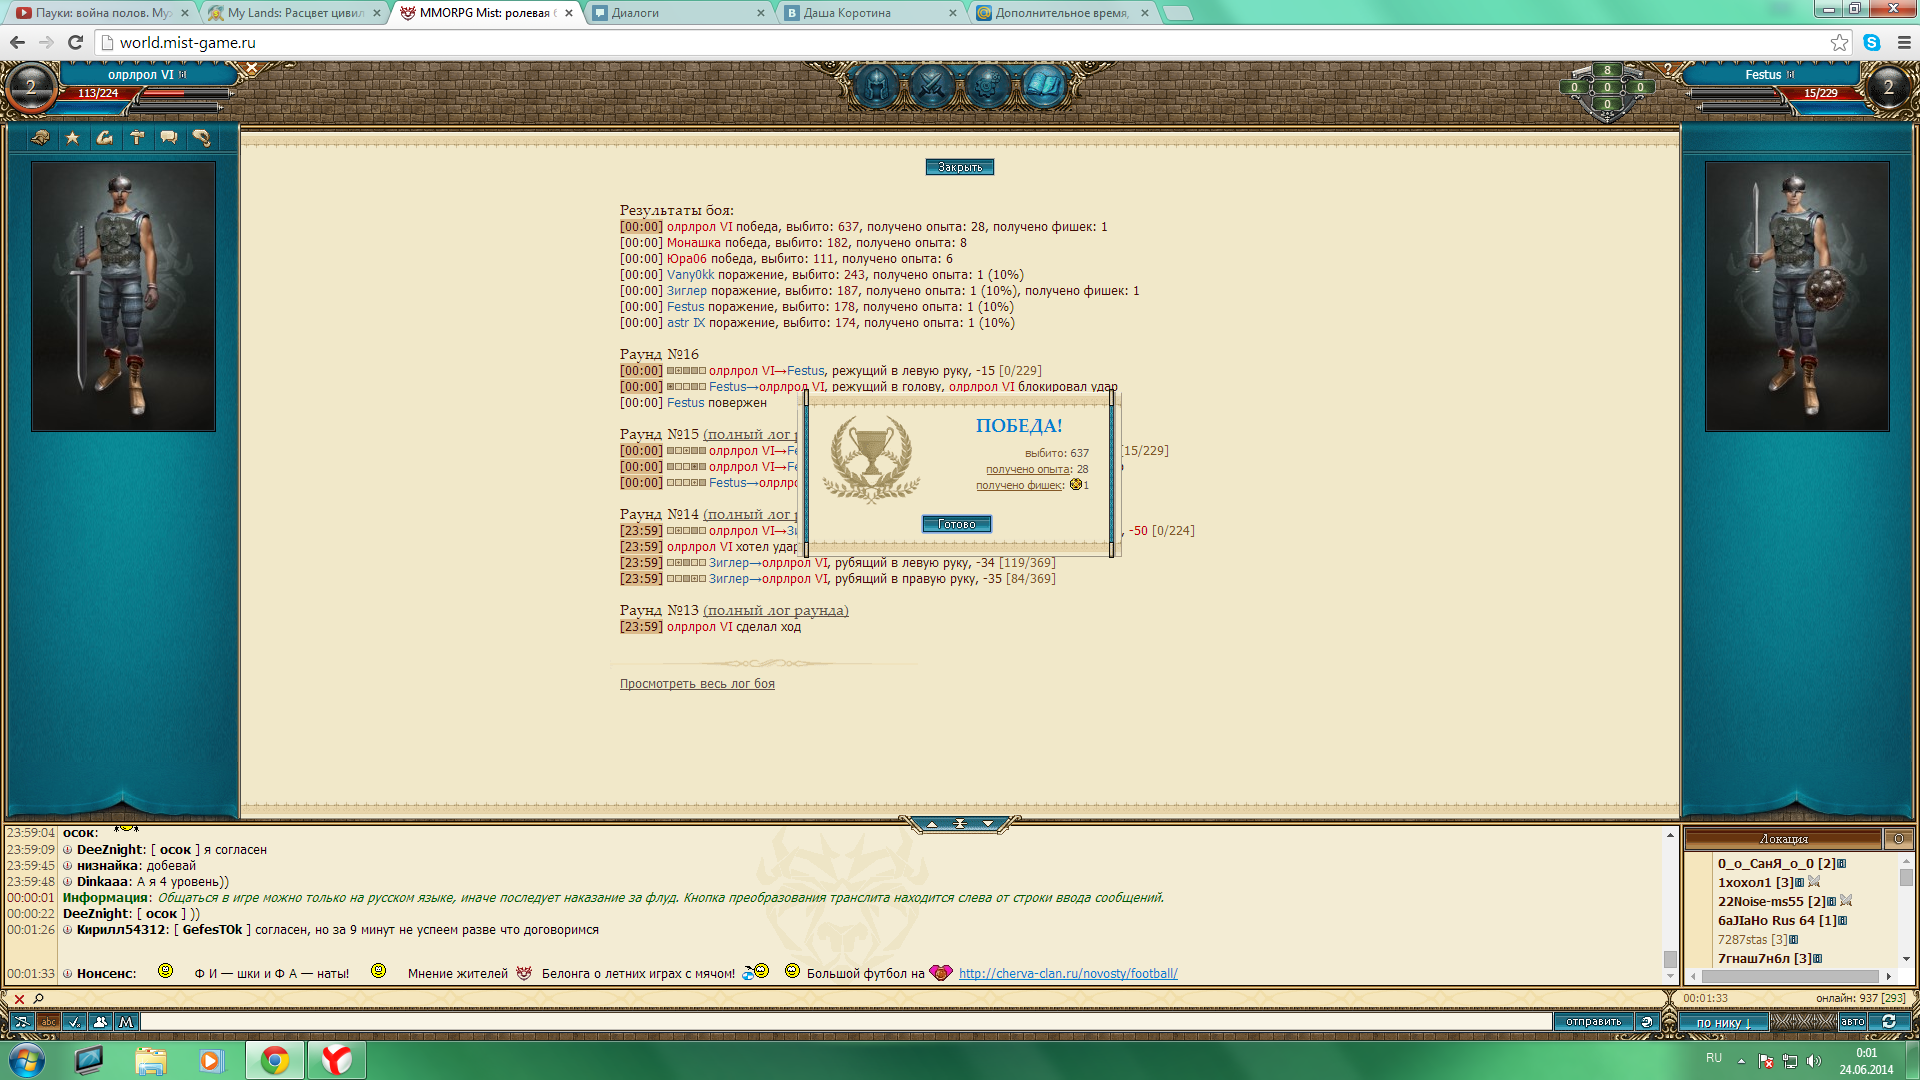Reload page with browser refresh button
1920x1080 pixels.
75,42
